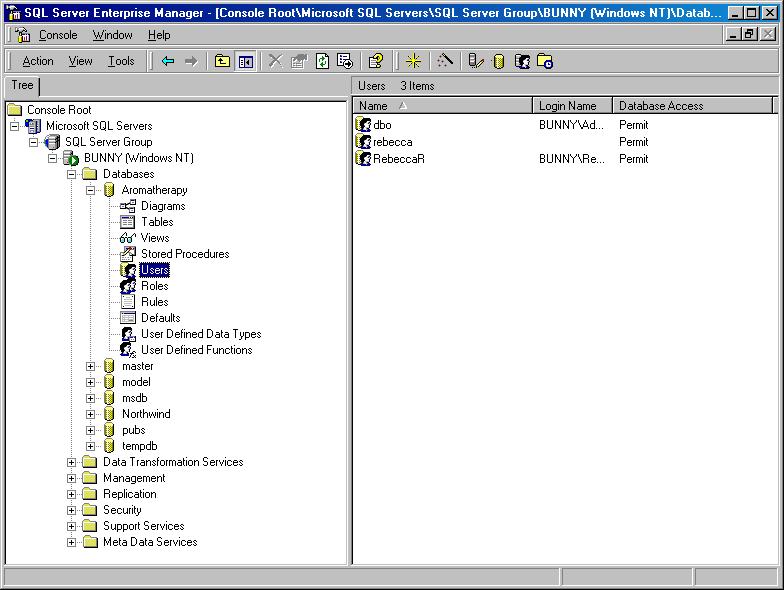
Task: Expand the master database node
Action: point(90,366)
